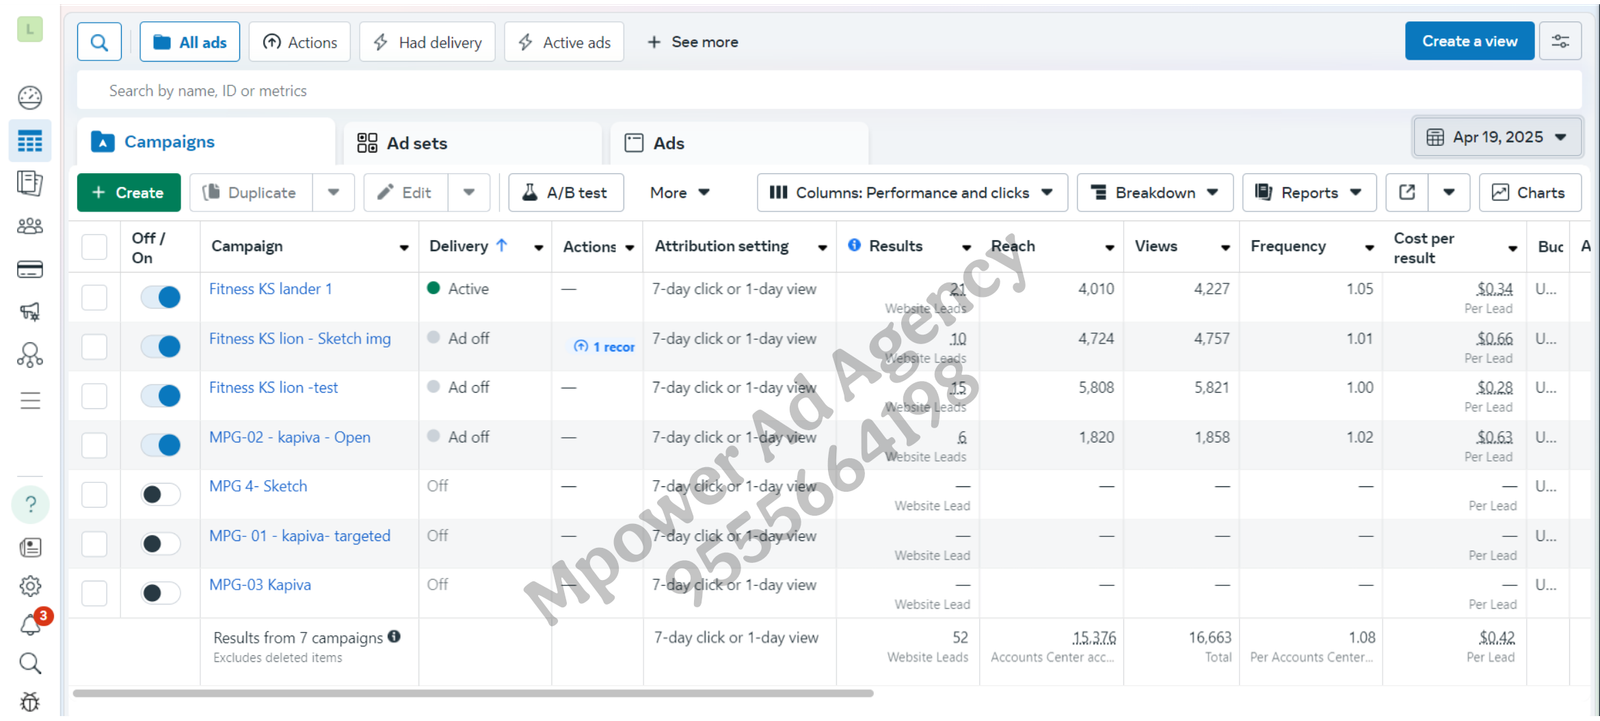The image size is (1600, 721).
Task: Click the Charts button
Action: click(1530, 192)
